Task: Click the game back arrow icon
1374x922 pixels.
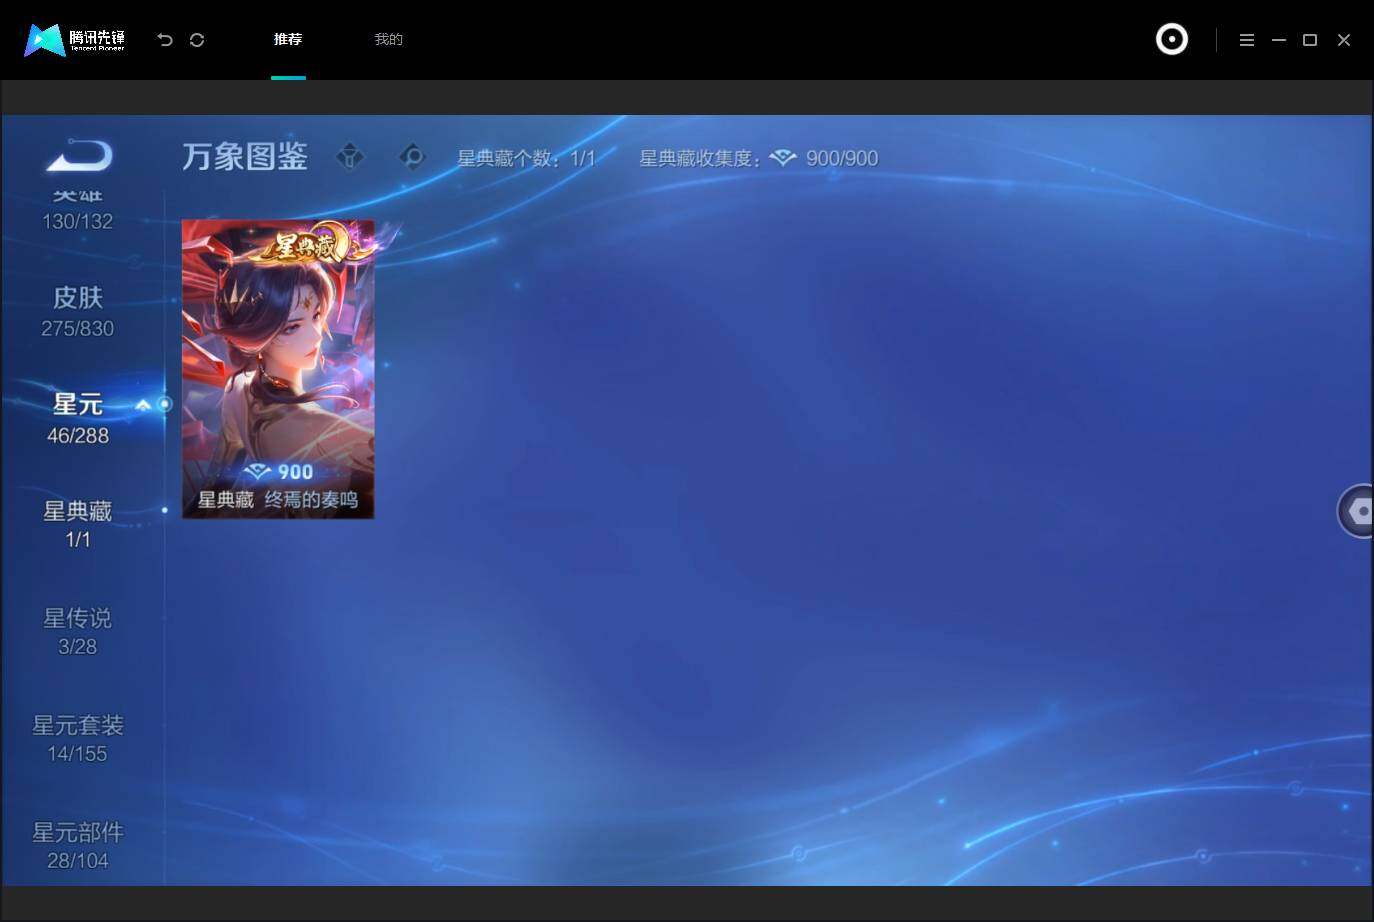Action: (79, 156)
